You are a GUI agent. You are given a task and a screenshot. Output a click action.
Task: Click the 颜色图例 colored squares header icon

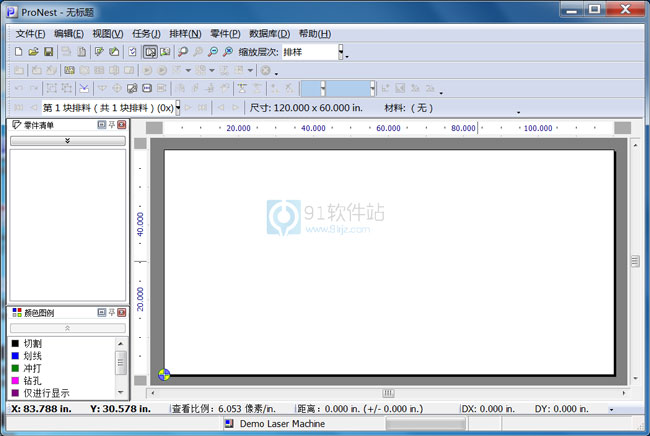(x=17, y=312)
